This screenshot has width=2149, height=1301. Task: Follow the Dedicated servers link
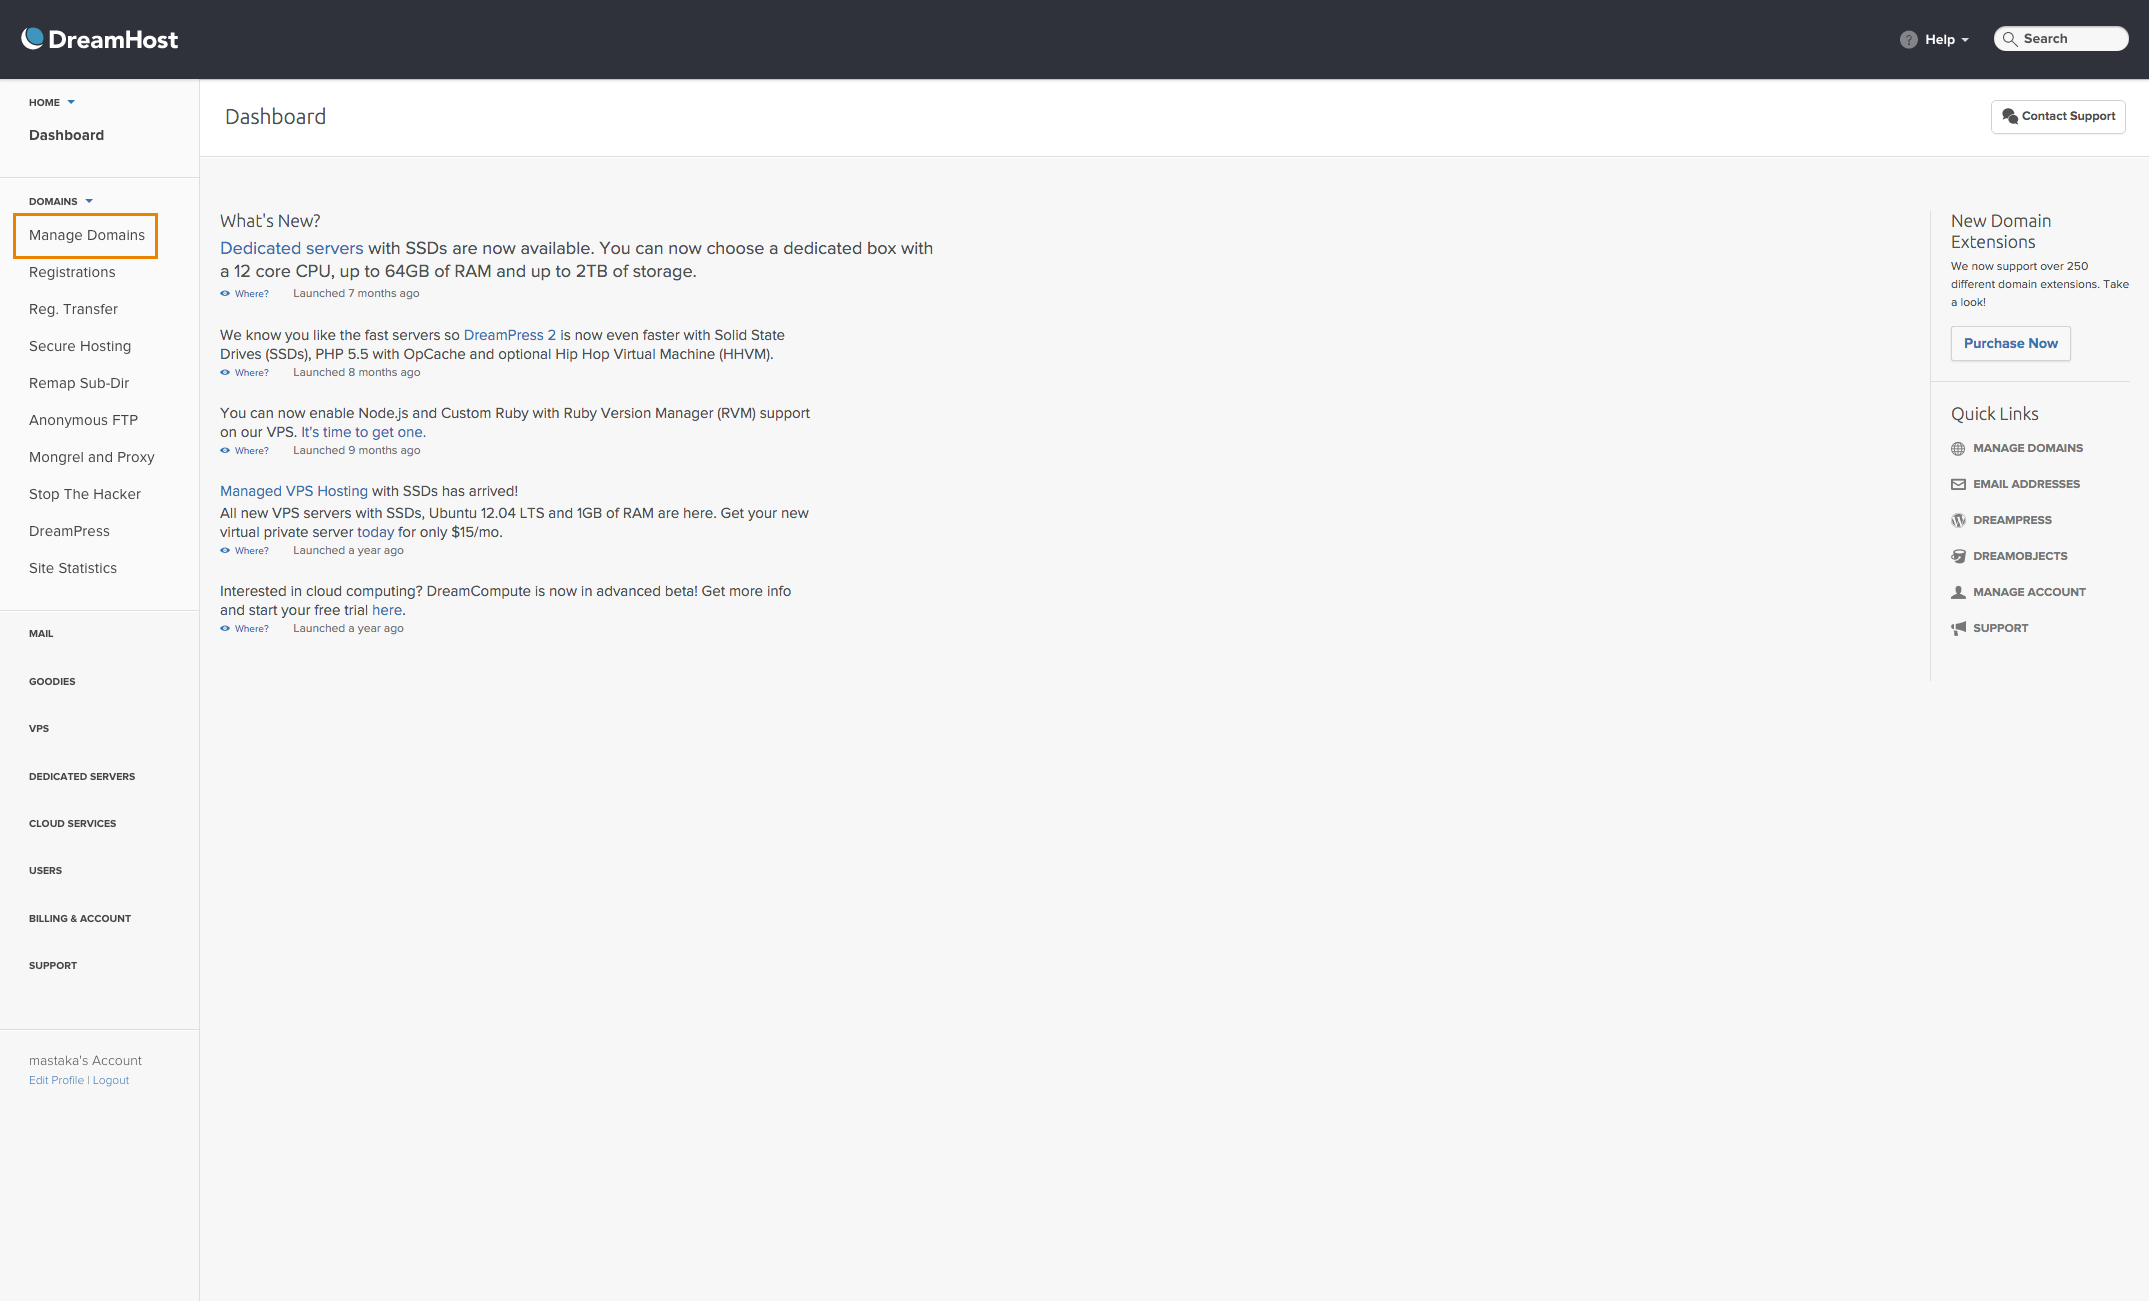(291, 248)
